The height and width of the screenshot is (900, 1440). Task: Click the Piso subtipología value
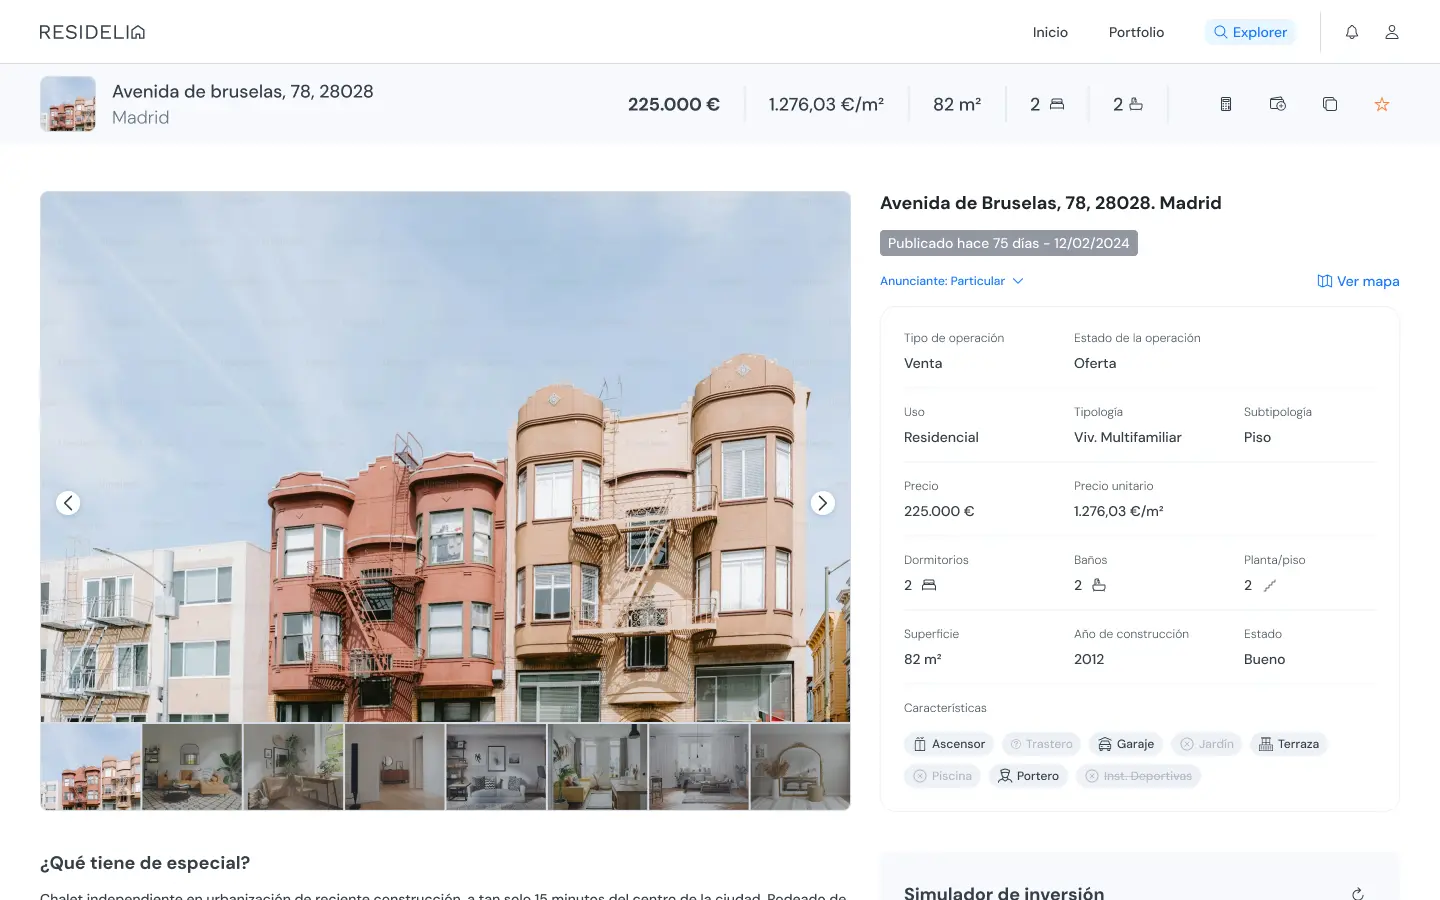(x=1257, y=437)
